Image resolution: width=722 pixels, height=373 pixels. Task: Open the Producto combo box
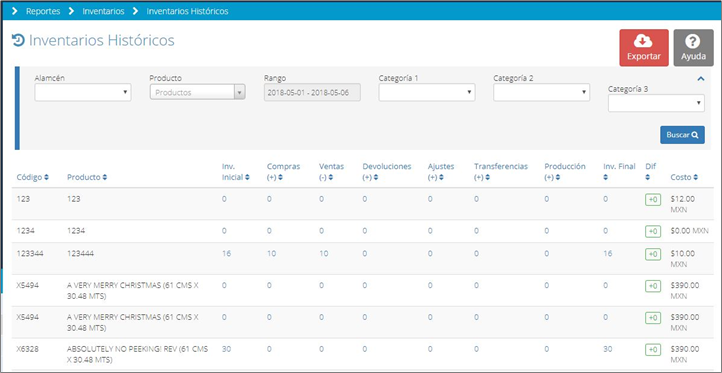tap(198, 92)
